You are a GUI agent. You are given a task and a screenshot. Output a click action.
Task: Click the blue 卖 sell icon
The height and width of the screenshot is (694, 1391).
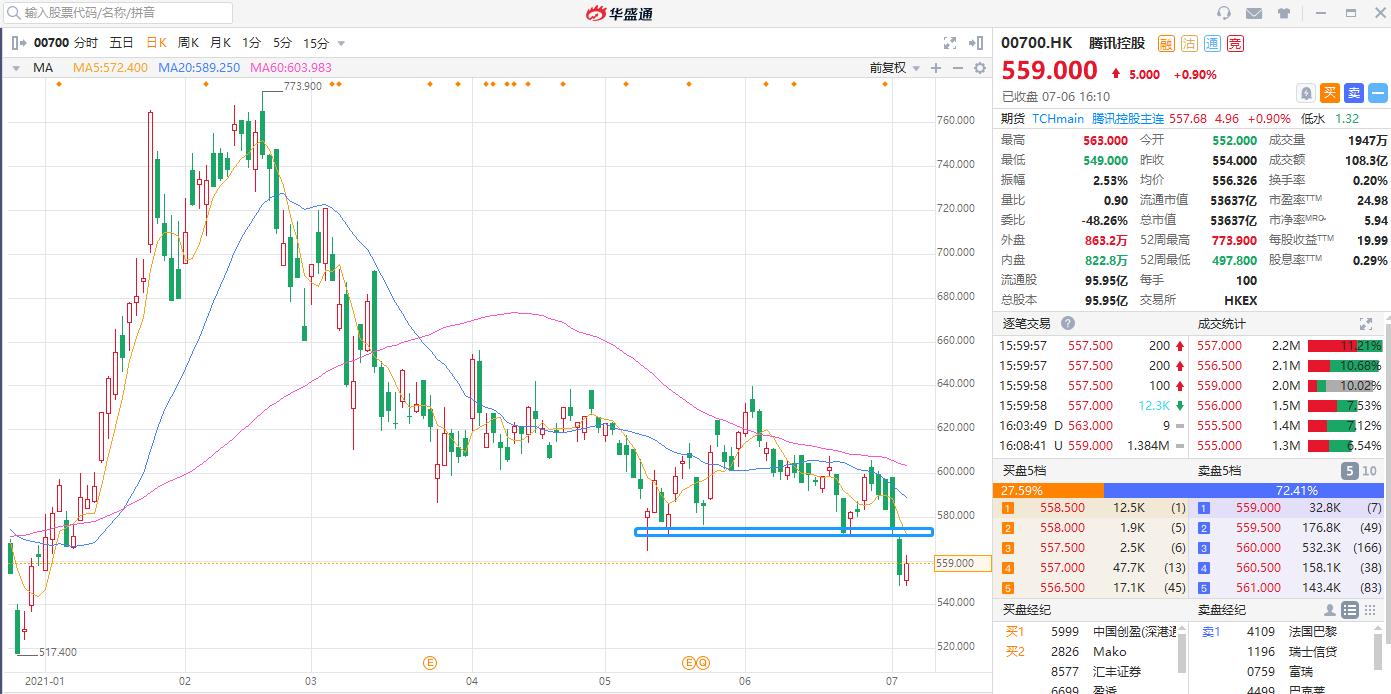click(x=1353, y=93)
